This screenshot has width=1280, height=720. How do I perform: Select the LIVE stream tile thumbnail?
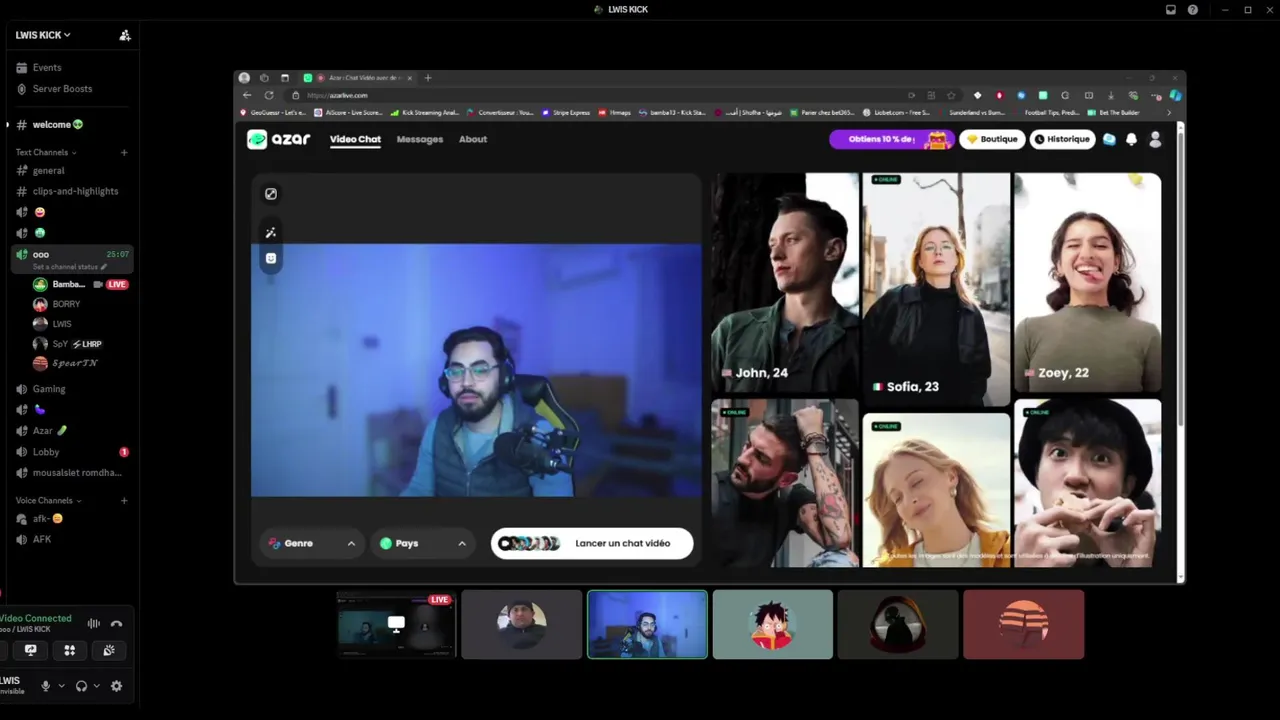396,624
